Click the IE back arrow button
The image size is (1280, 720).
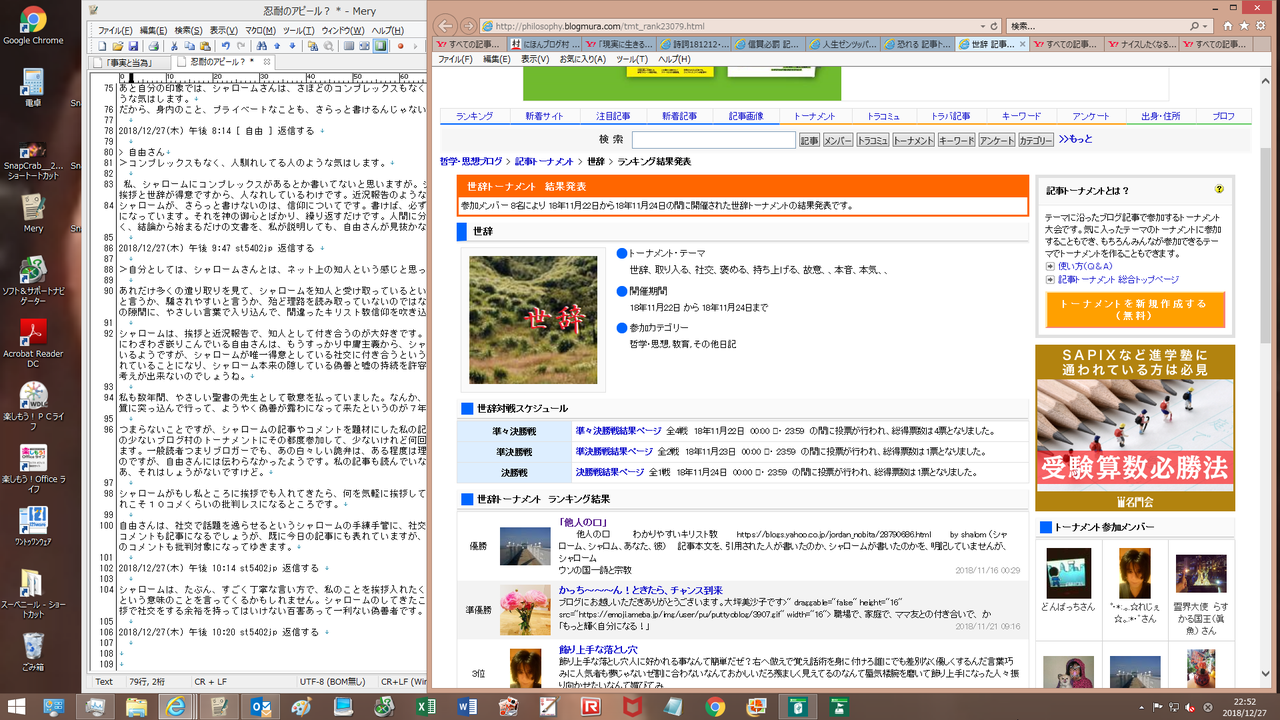pos(445,25)
